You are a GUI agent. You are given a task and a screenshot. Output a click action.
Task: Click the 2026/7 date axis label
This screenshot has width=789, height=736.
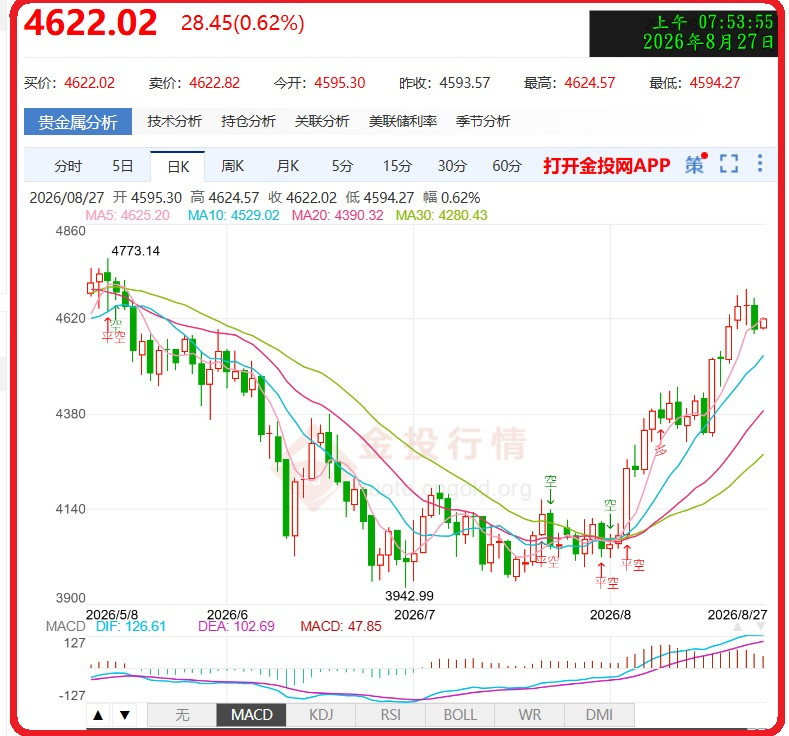coord(415,615)
